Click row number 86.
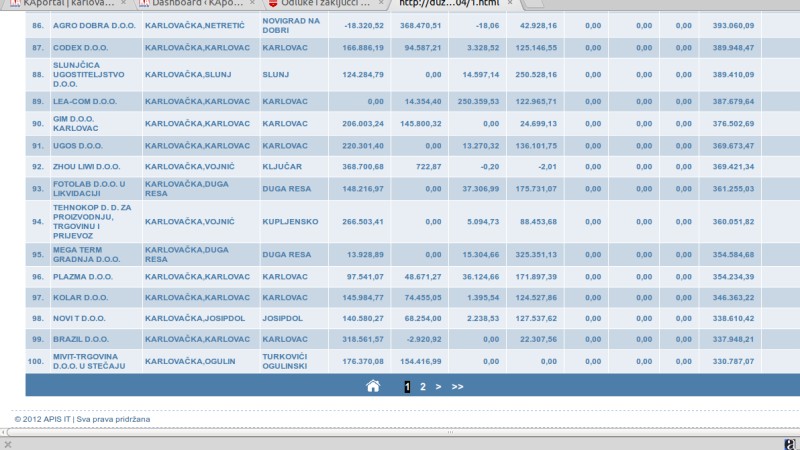This screenshot has width=800, height=450. (x=38, y=26)
